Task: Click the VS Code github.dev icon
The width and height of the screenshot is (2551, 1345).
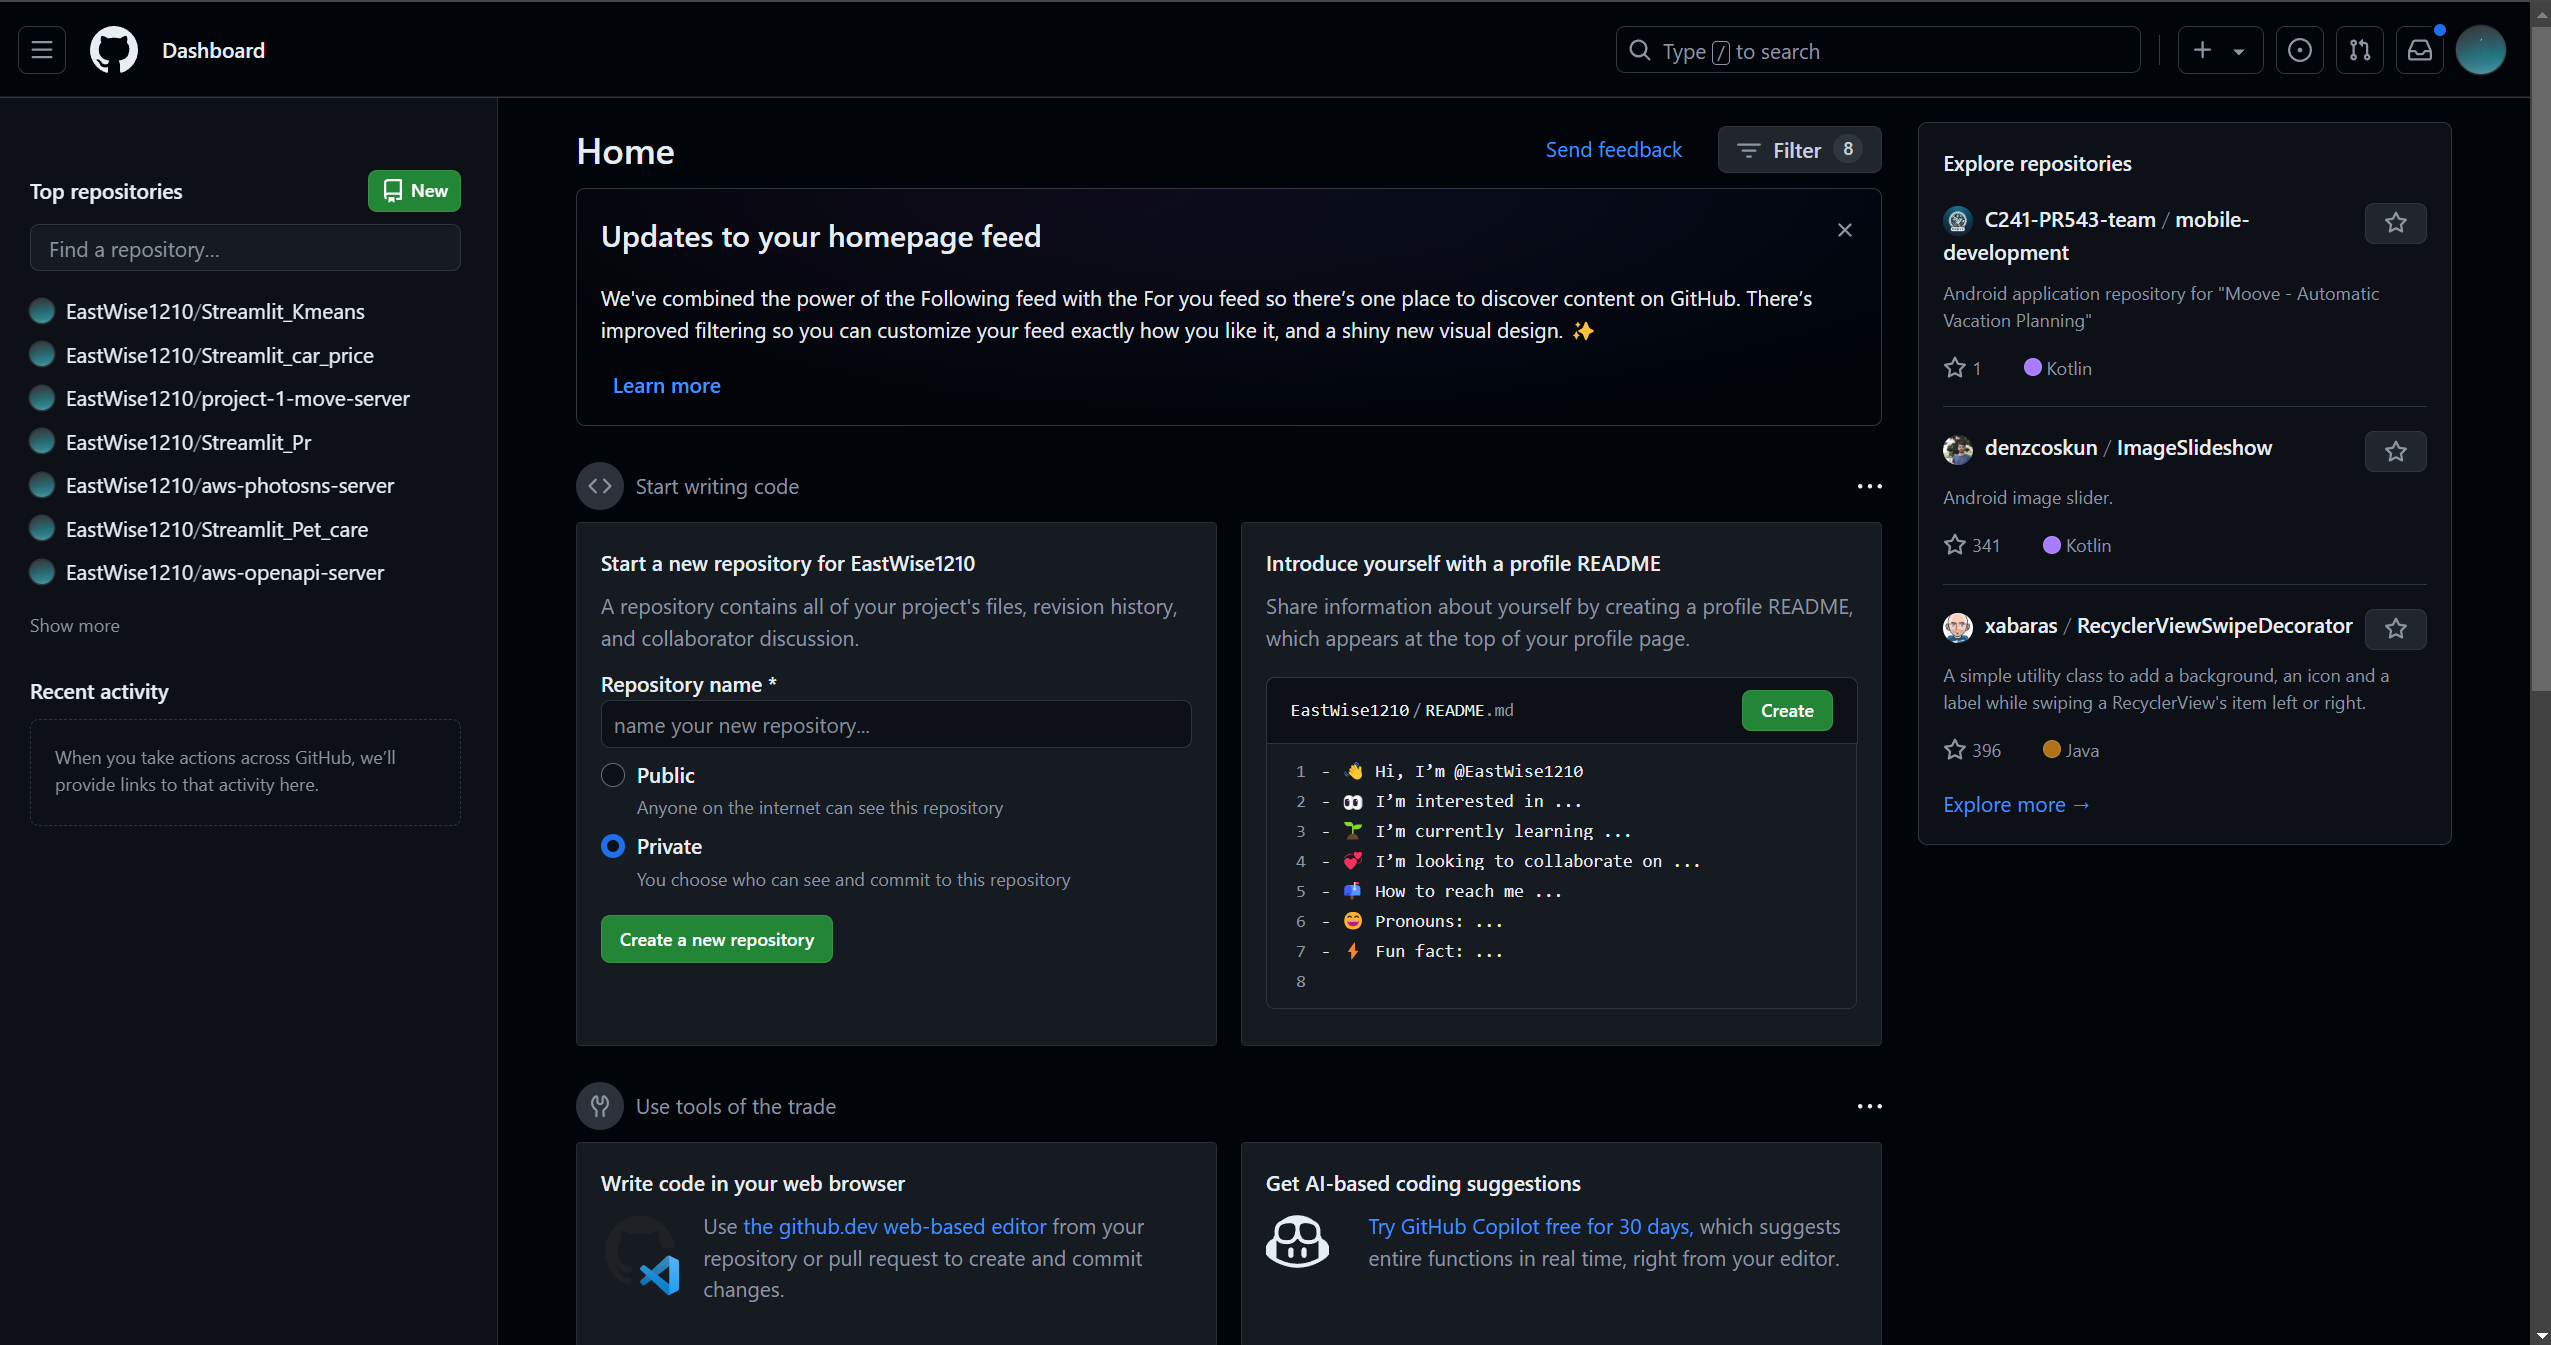Action: point(641,1257)
